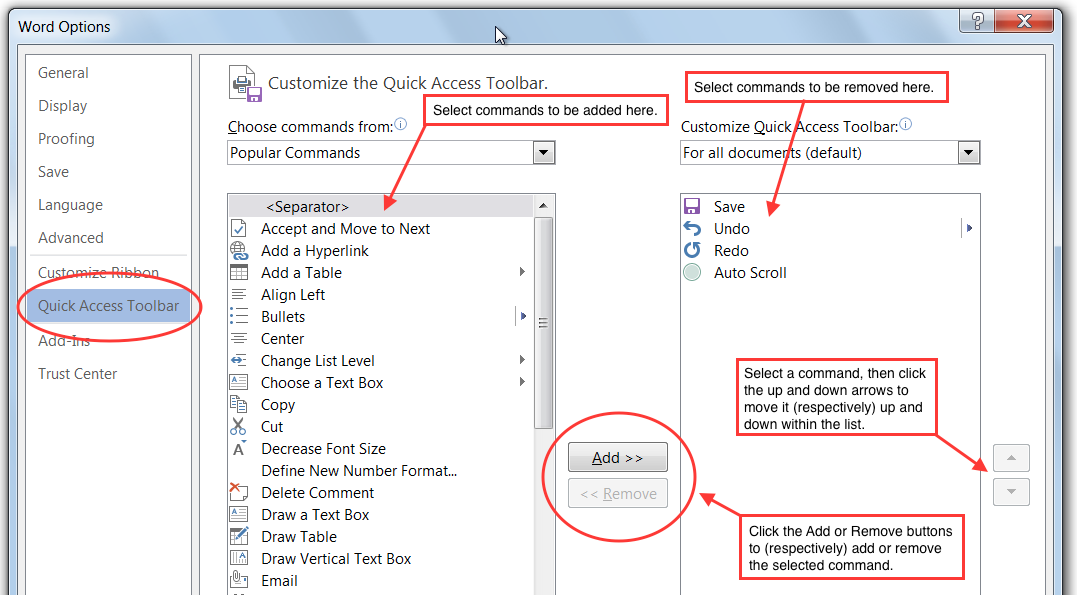The image size is (1077, 595).
Task: Expand the Choose a Text Box arrow
Action: click(x=522, y=382)
